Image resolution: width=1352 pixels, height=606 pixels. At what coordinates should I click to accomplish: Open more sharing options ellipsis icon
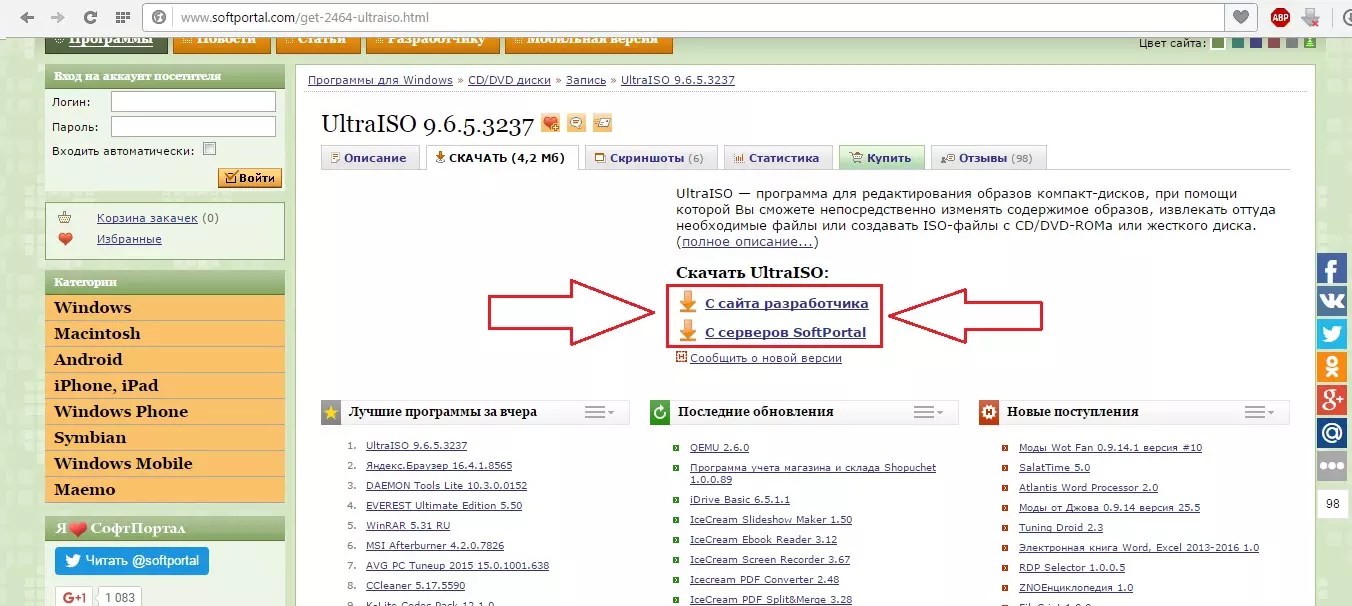pos(1332,465)
